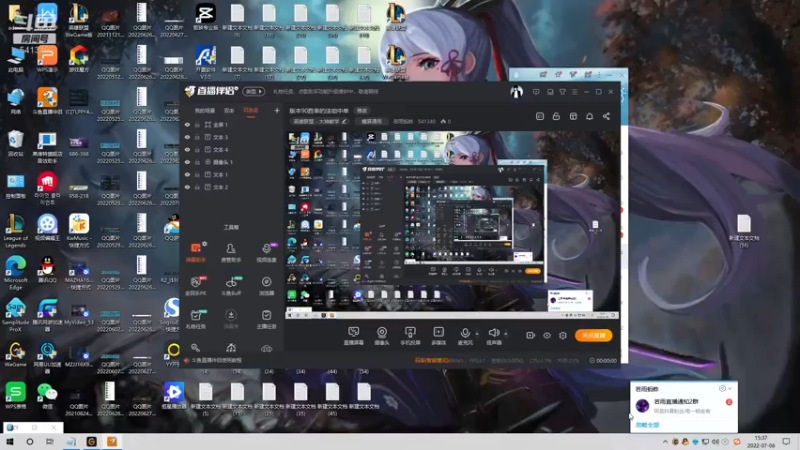Open League of Legends desktop shortcut
800x450 pixels.
pyautogui.click(x=15, y=231)
